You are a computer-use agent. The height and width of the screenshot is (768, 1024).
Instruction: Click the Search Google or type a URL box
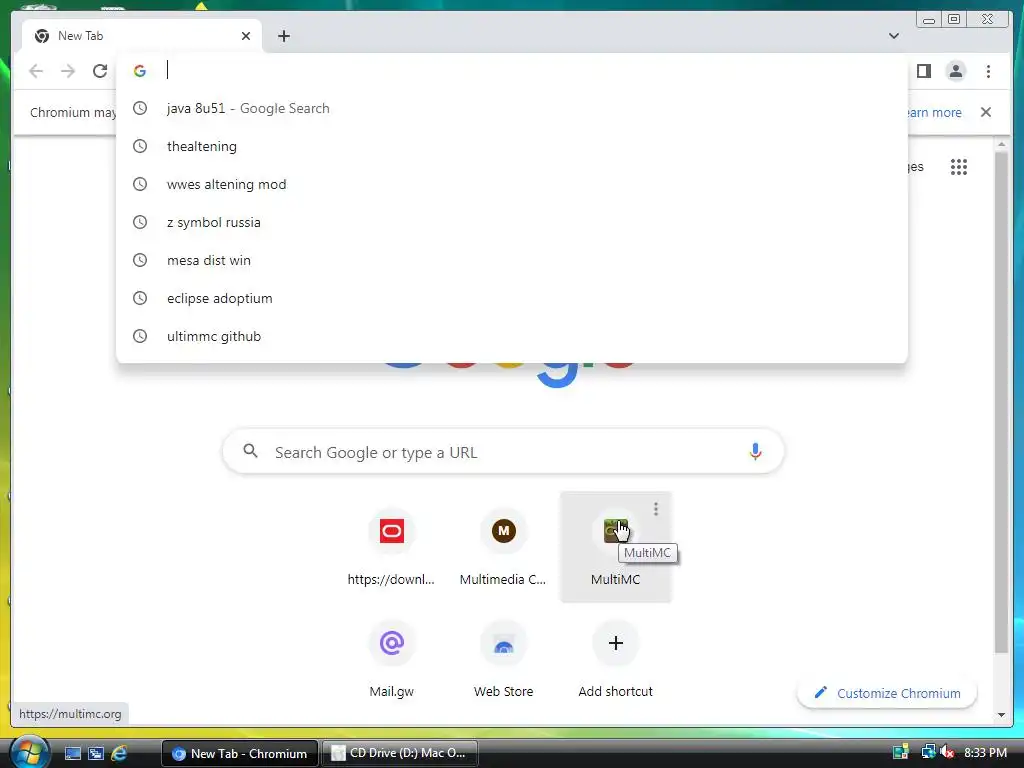(503, 452)
